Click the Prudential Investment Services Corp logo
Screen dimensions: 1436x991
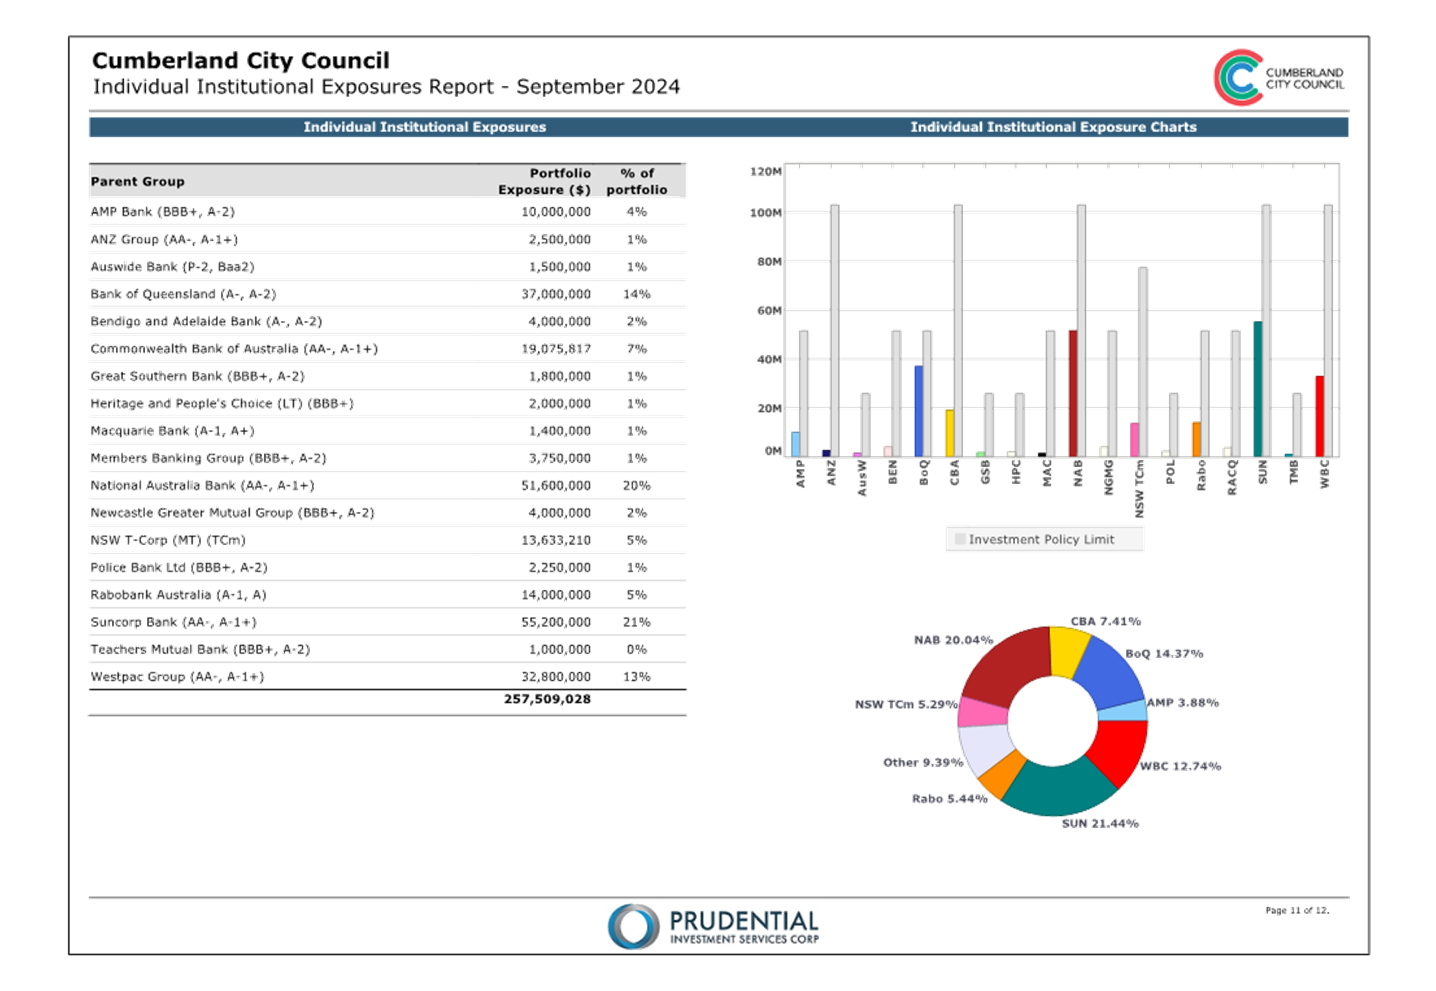713,926
